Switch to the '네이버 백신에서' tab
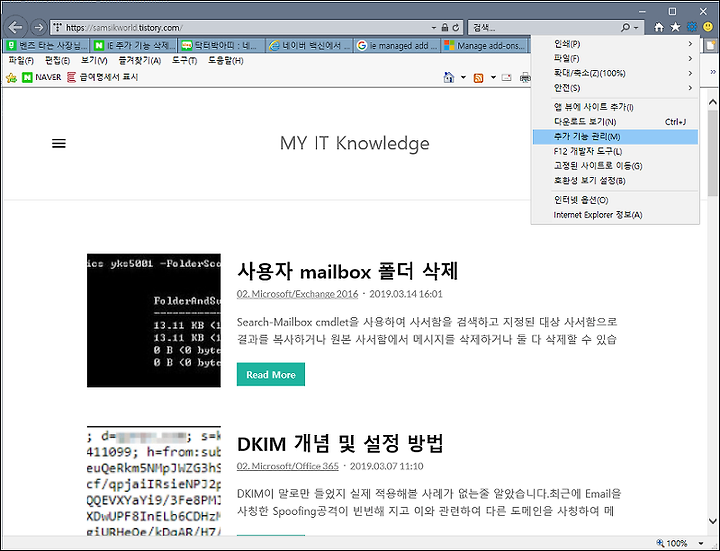 point(309,46)
